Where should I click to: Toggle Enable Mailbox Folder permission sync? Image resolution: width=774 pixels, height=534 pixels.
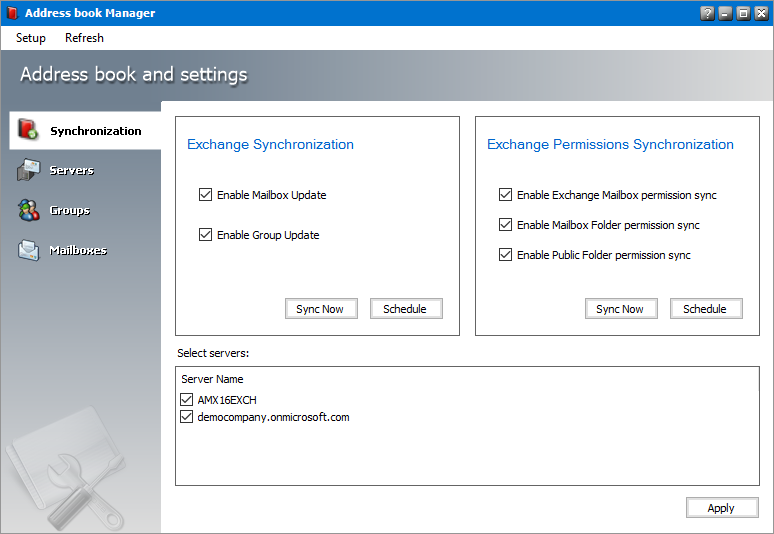(506, 225)
